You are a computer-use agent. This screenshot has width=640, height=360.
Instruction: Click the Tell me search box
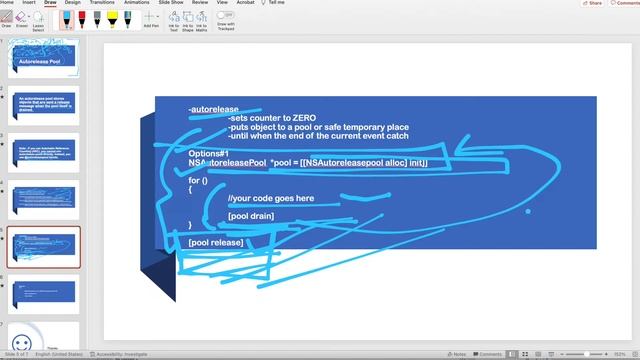pyautogui.click(x=273, y=2)
